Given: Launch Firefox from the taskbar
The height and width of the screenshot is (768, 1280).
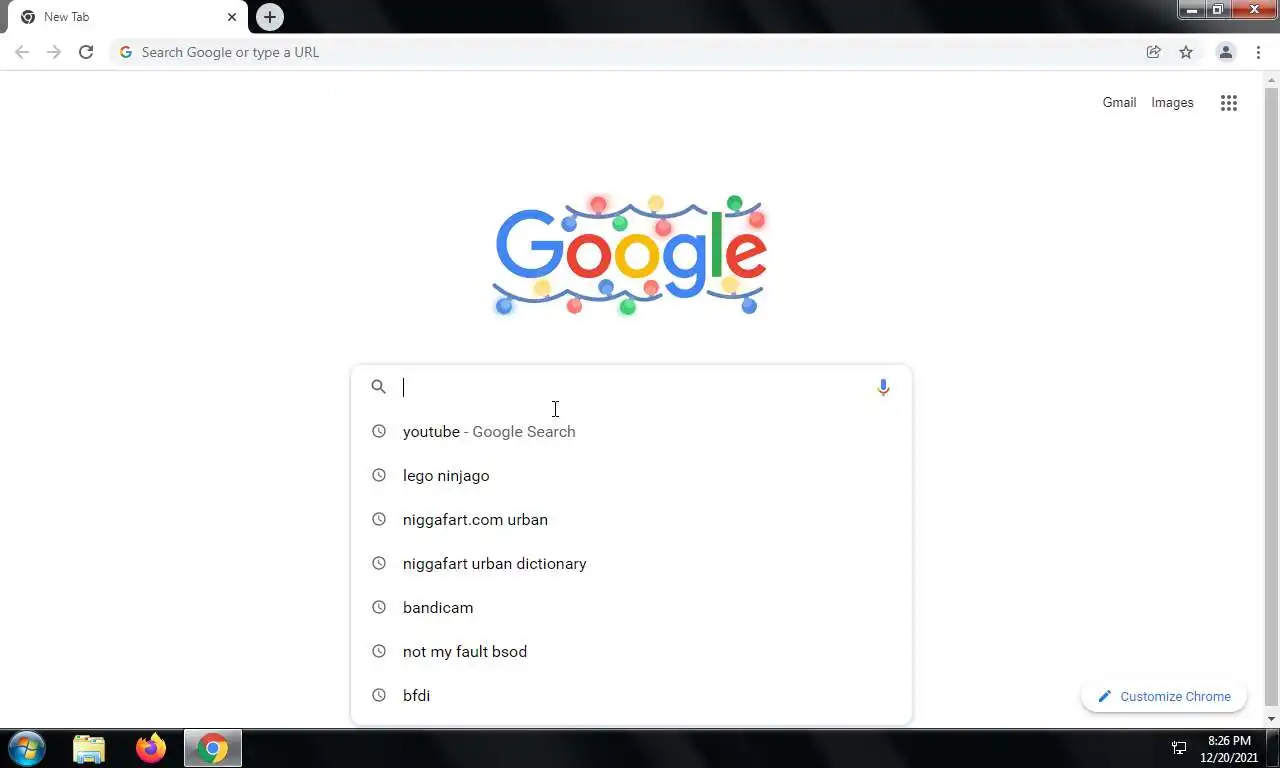Looking at the screenshot, I should [151, 748].
